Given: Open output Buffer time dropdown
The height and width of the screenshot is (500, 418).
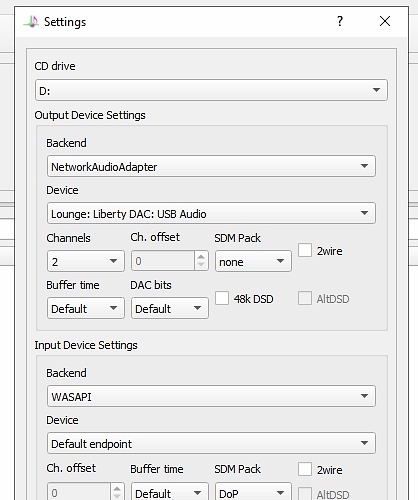Looking at the screenshot, I should pos(86,308).
